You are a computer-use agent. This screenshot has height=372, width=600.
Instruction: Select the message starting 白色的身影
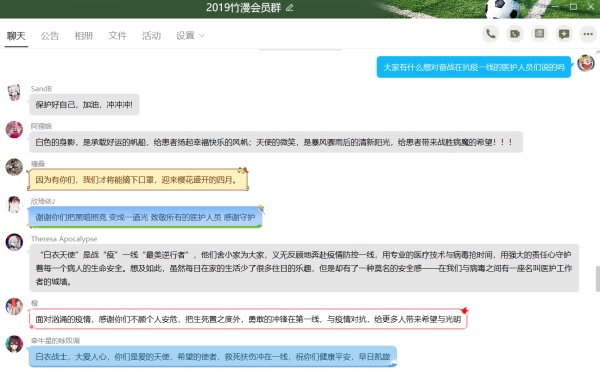pyautogui.click(x=276, y=142)
